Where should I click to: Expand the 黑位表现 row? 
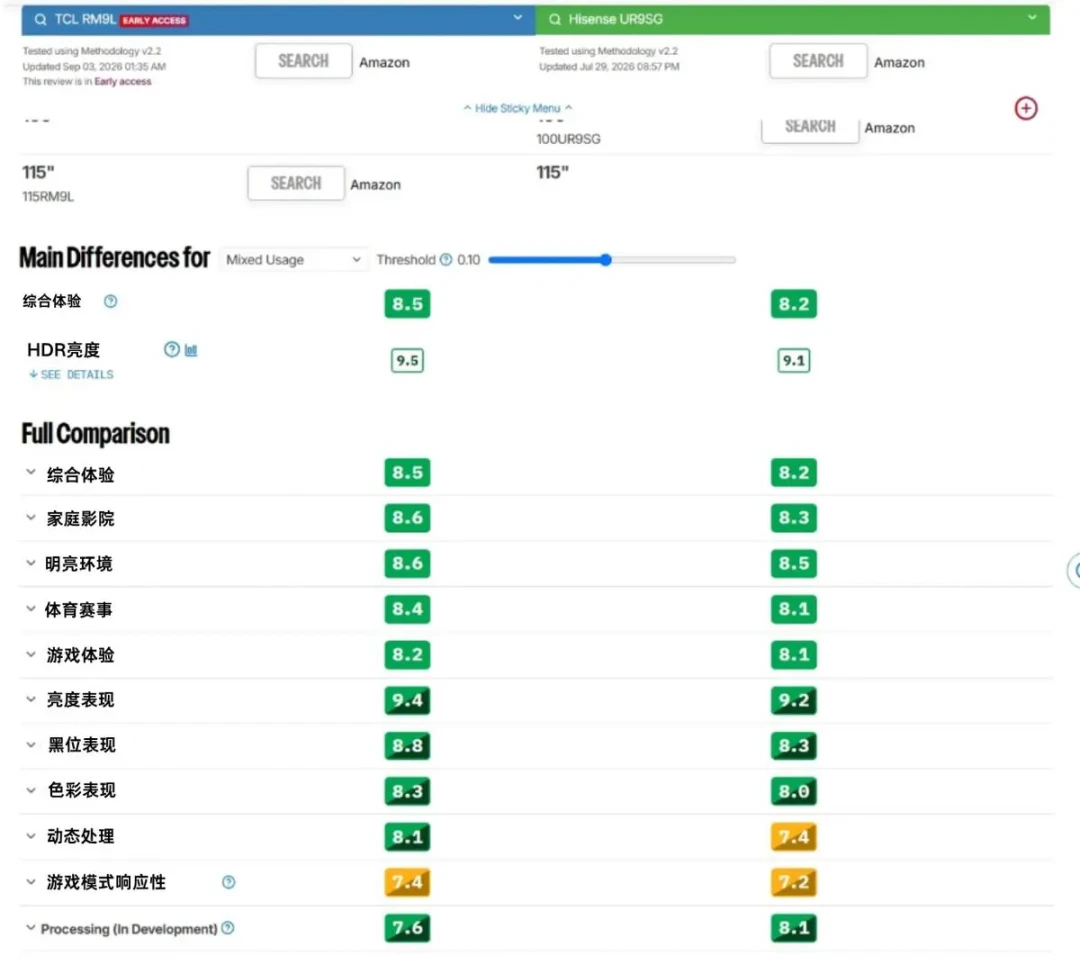(x=30, y=745)
